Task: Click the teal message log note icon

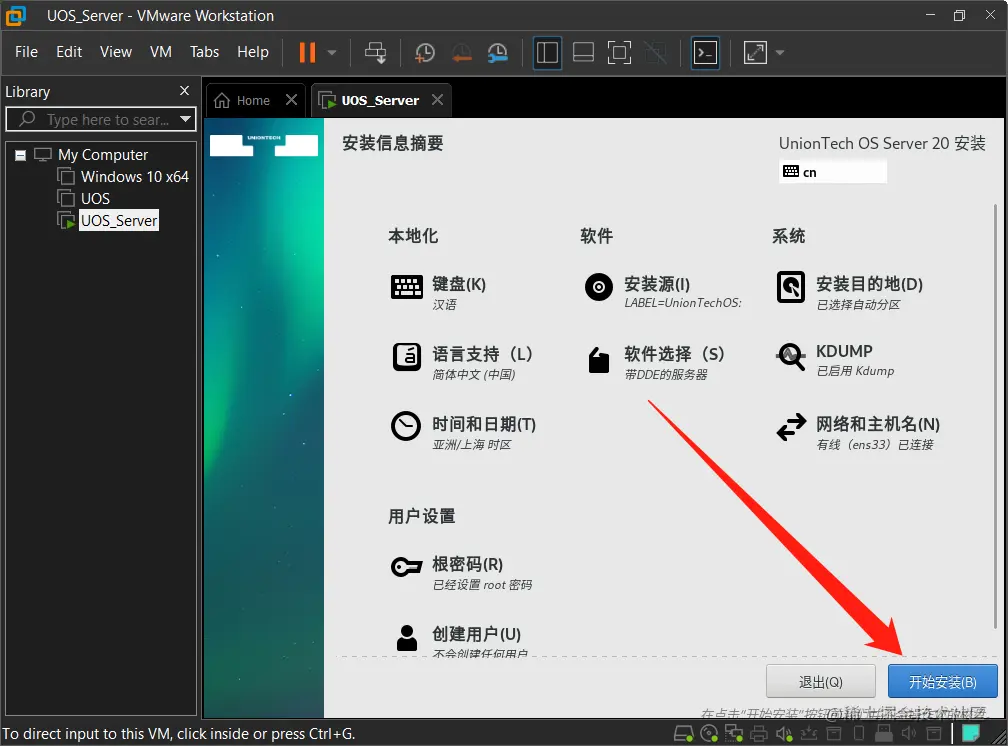Action: (x=970, y=733)
